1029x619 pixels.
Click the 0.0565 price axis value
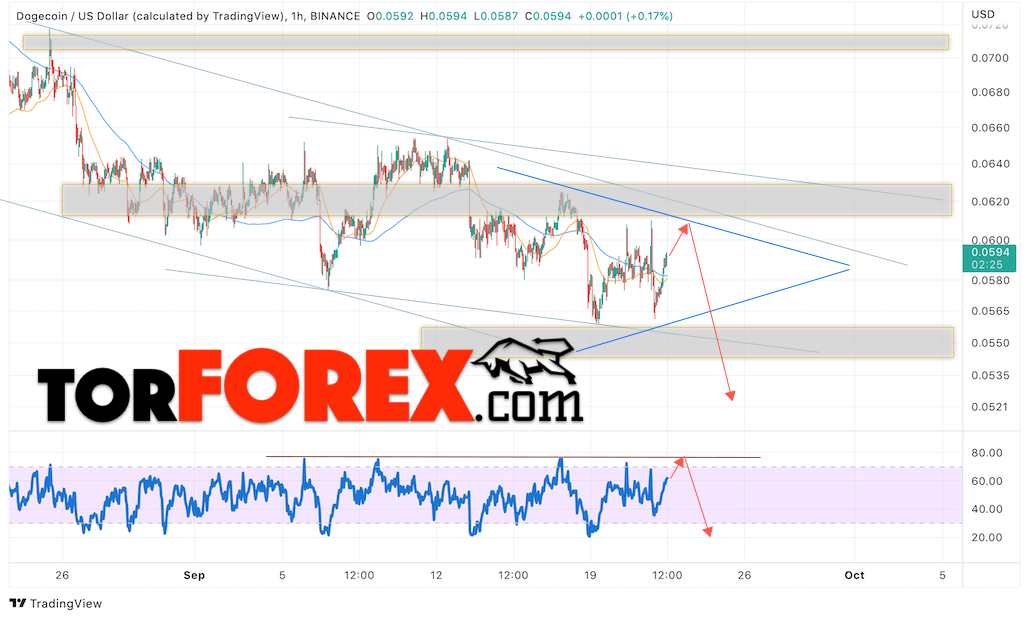coord(990,311)
